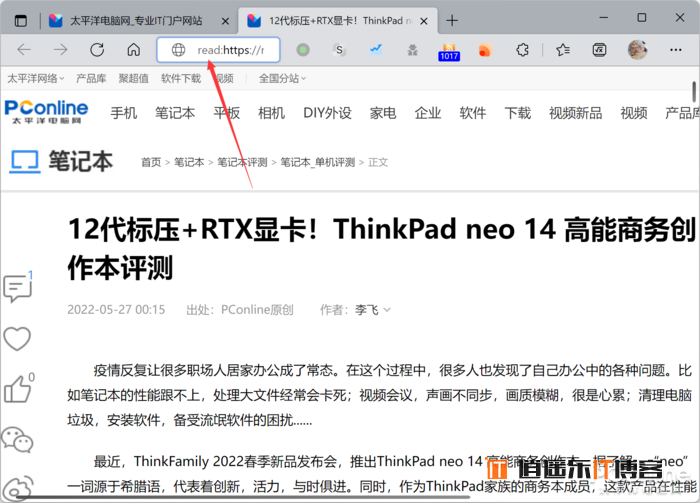This screenshot has height=503, width=700.
Task: Click the article headline text
Action: (x=382, y=248)
